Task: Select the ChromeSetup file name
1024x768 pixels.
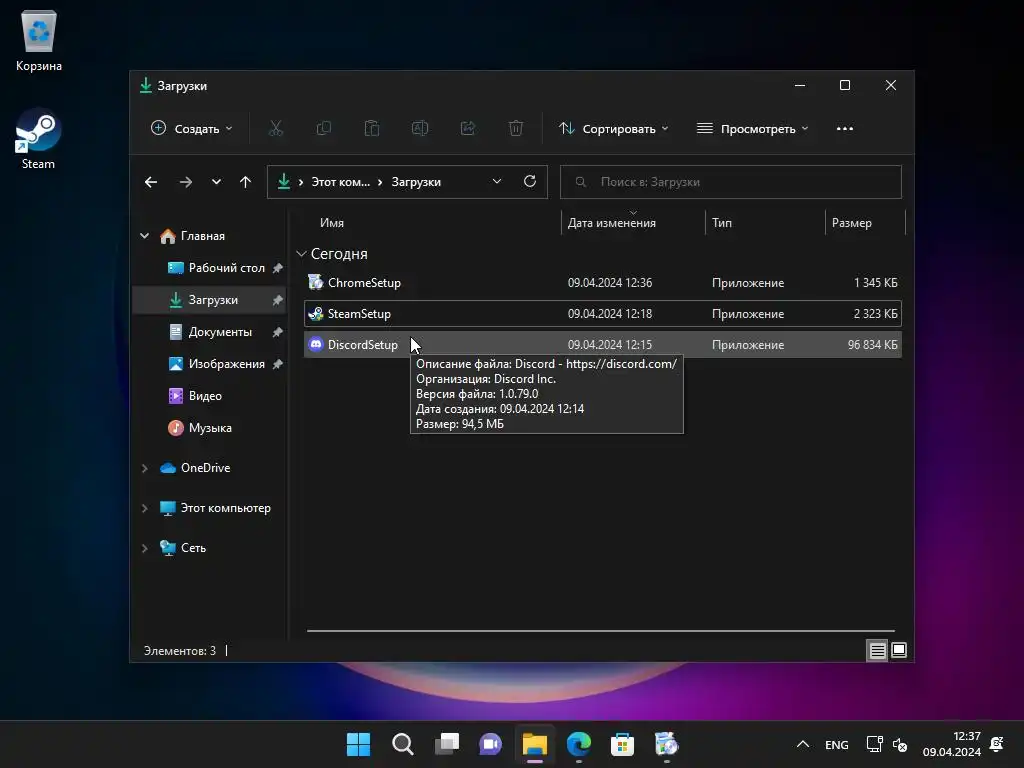Action: tap(364, 283)
